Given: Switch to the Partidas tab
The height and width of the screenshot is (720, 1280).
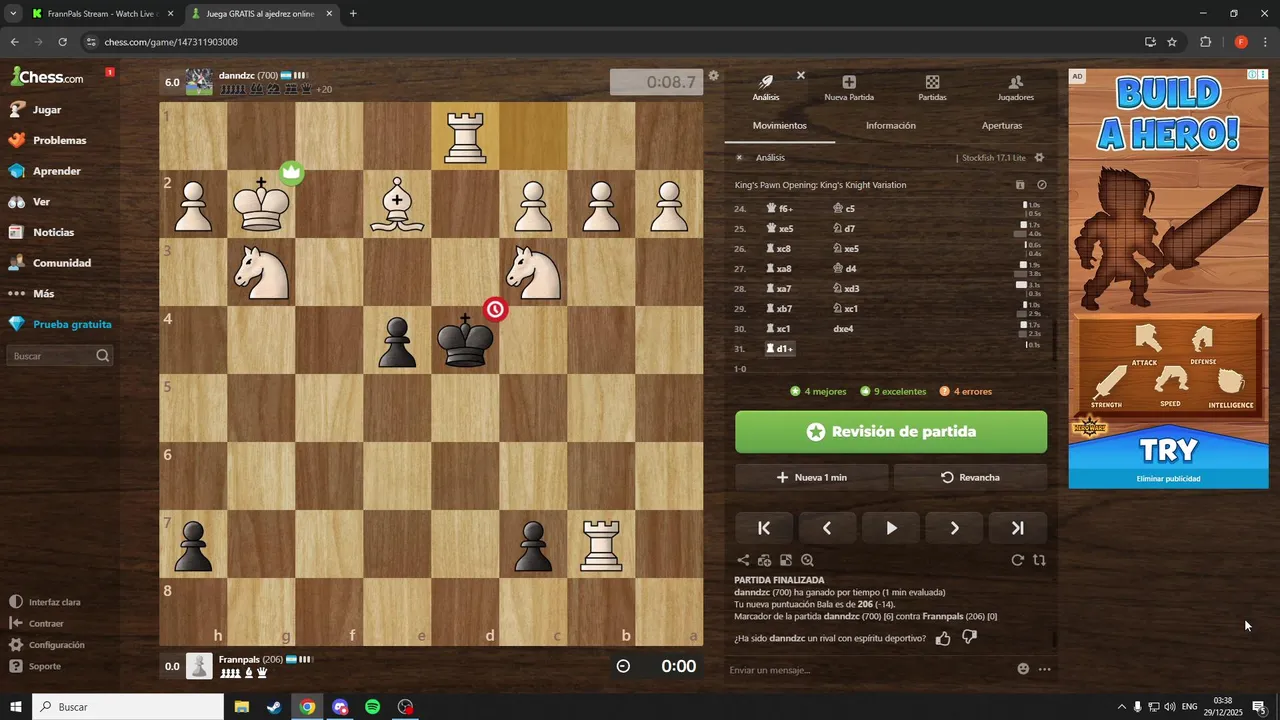Looking at the screenshot, I should (932, 88).
